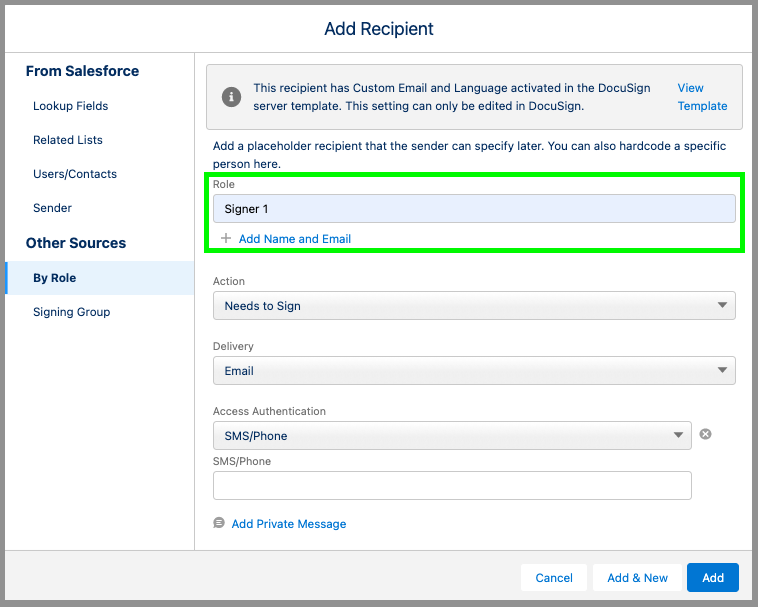
Task: Open the Action dropdown arrow
Action: (722, 305)
